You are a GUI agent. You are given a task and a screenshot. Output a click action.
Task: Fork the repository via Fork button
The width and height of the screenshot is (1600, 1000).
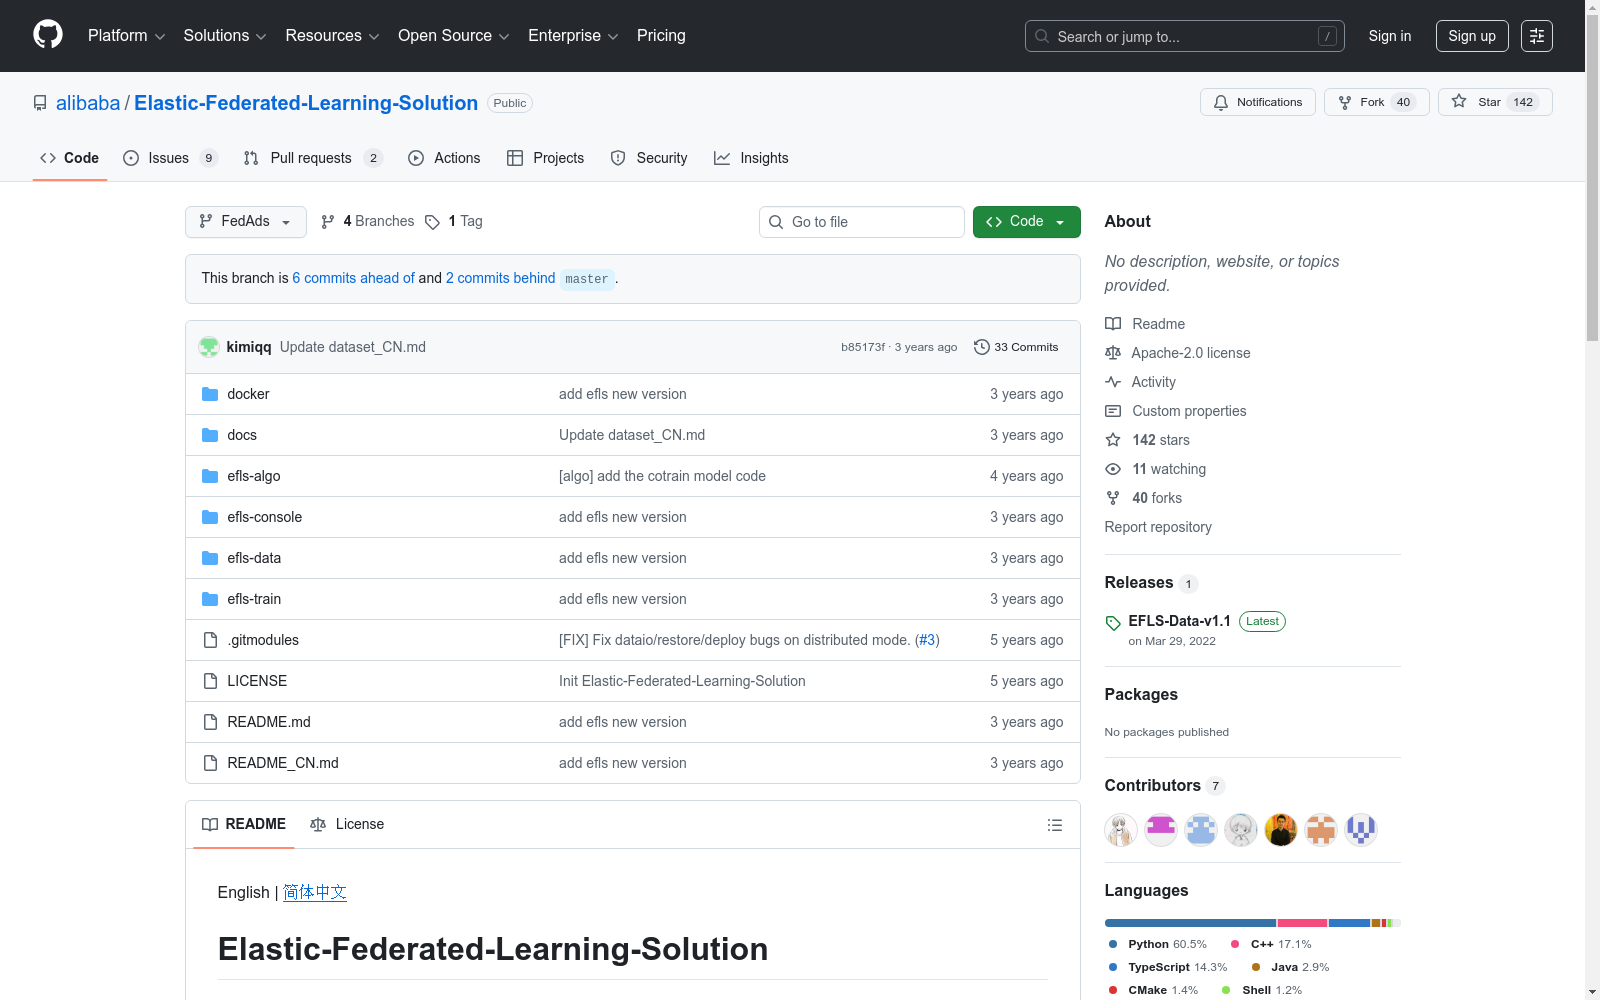1377,102
